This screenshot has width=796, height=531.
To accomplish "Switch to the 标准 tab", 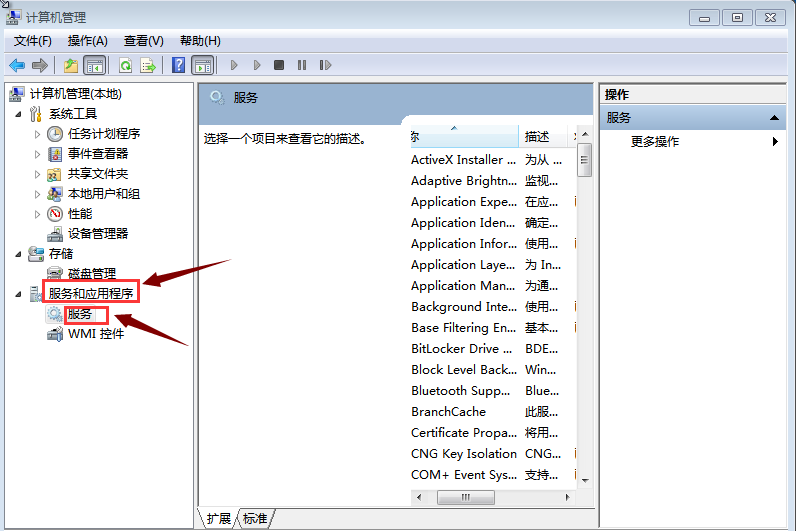I will pyautogui.click(x=255, y=518).
